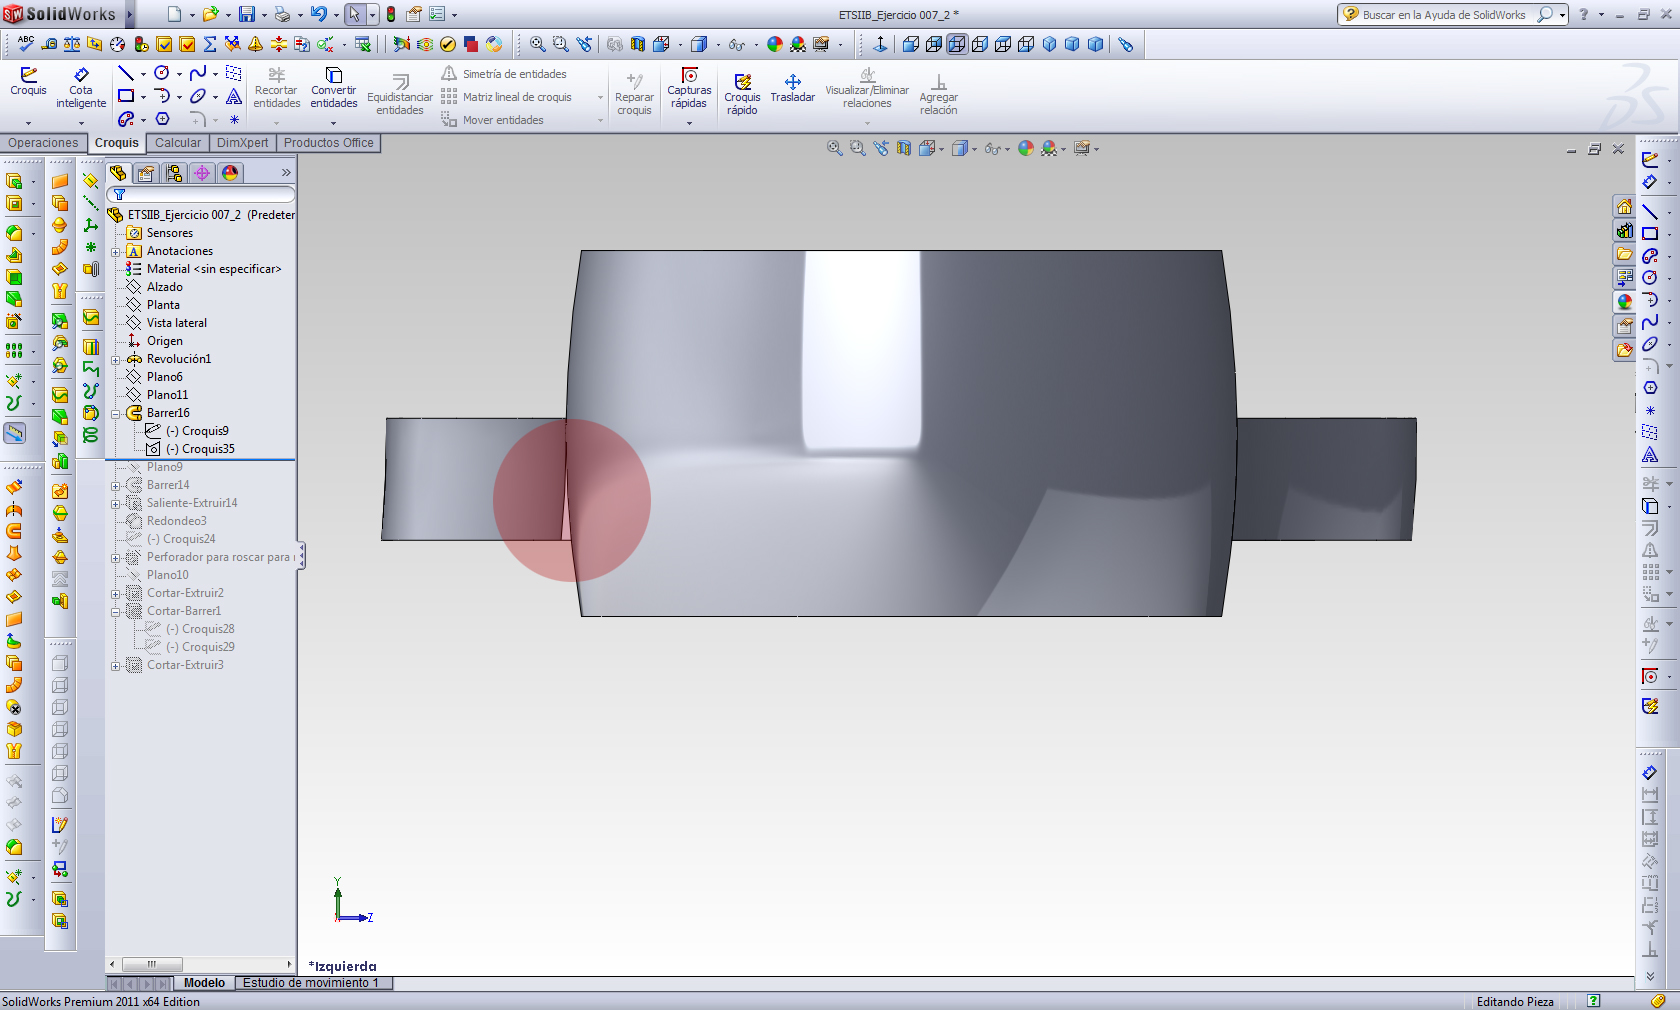The height and width of the screenshot is (1010, 1680).
Task: Toggle the Croquis sketch mode button
Action: point(28,82)
